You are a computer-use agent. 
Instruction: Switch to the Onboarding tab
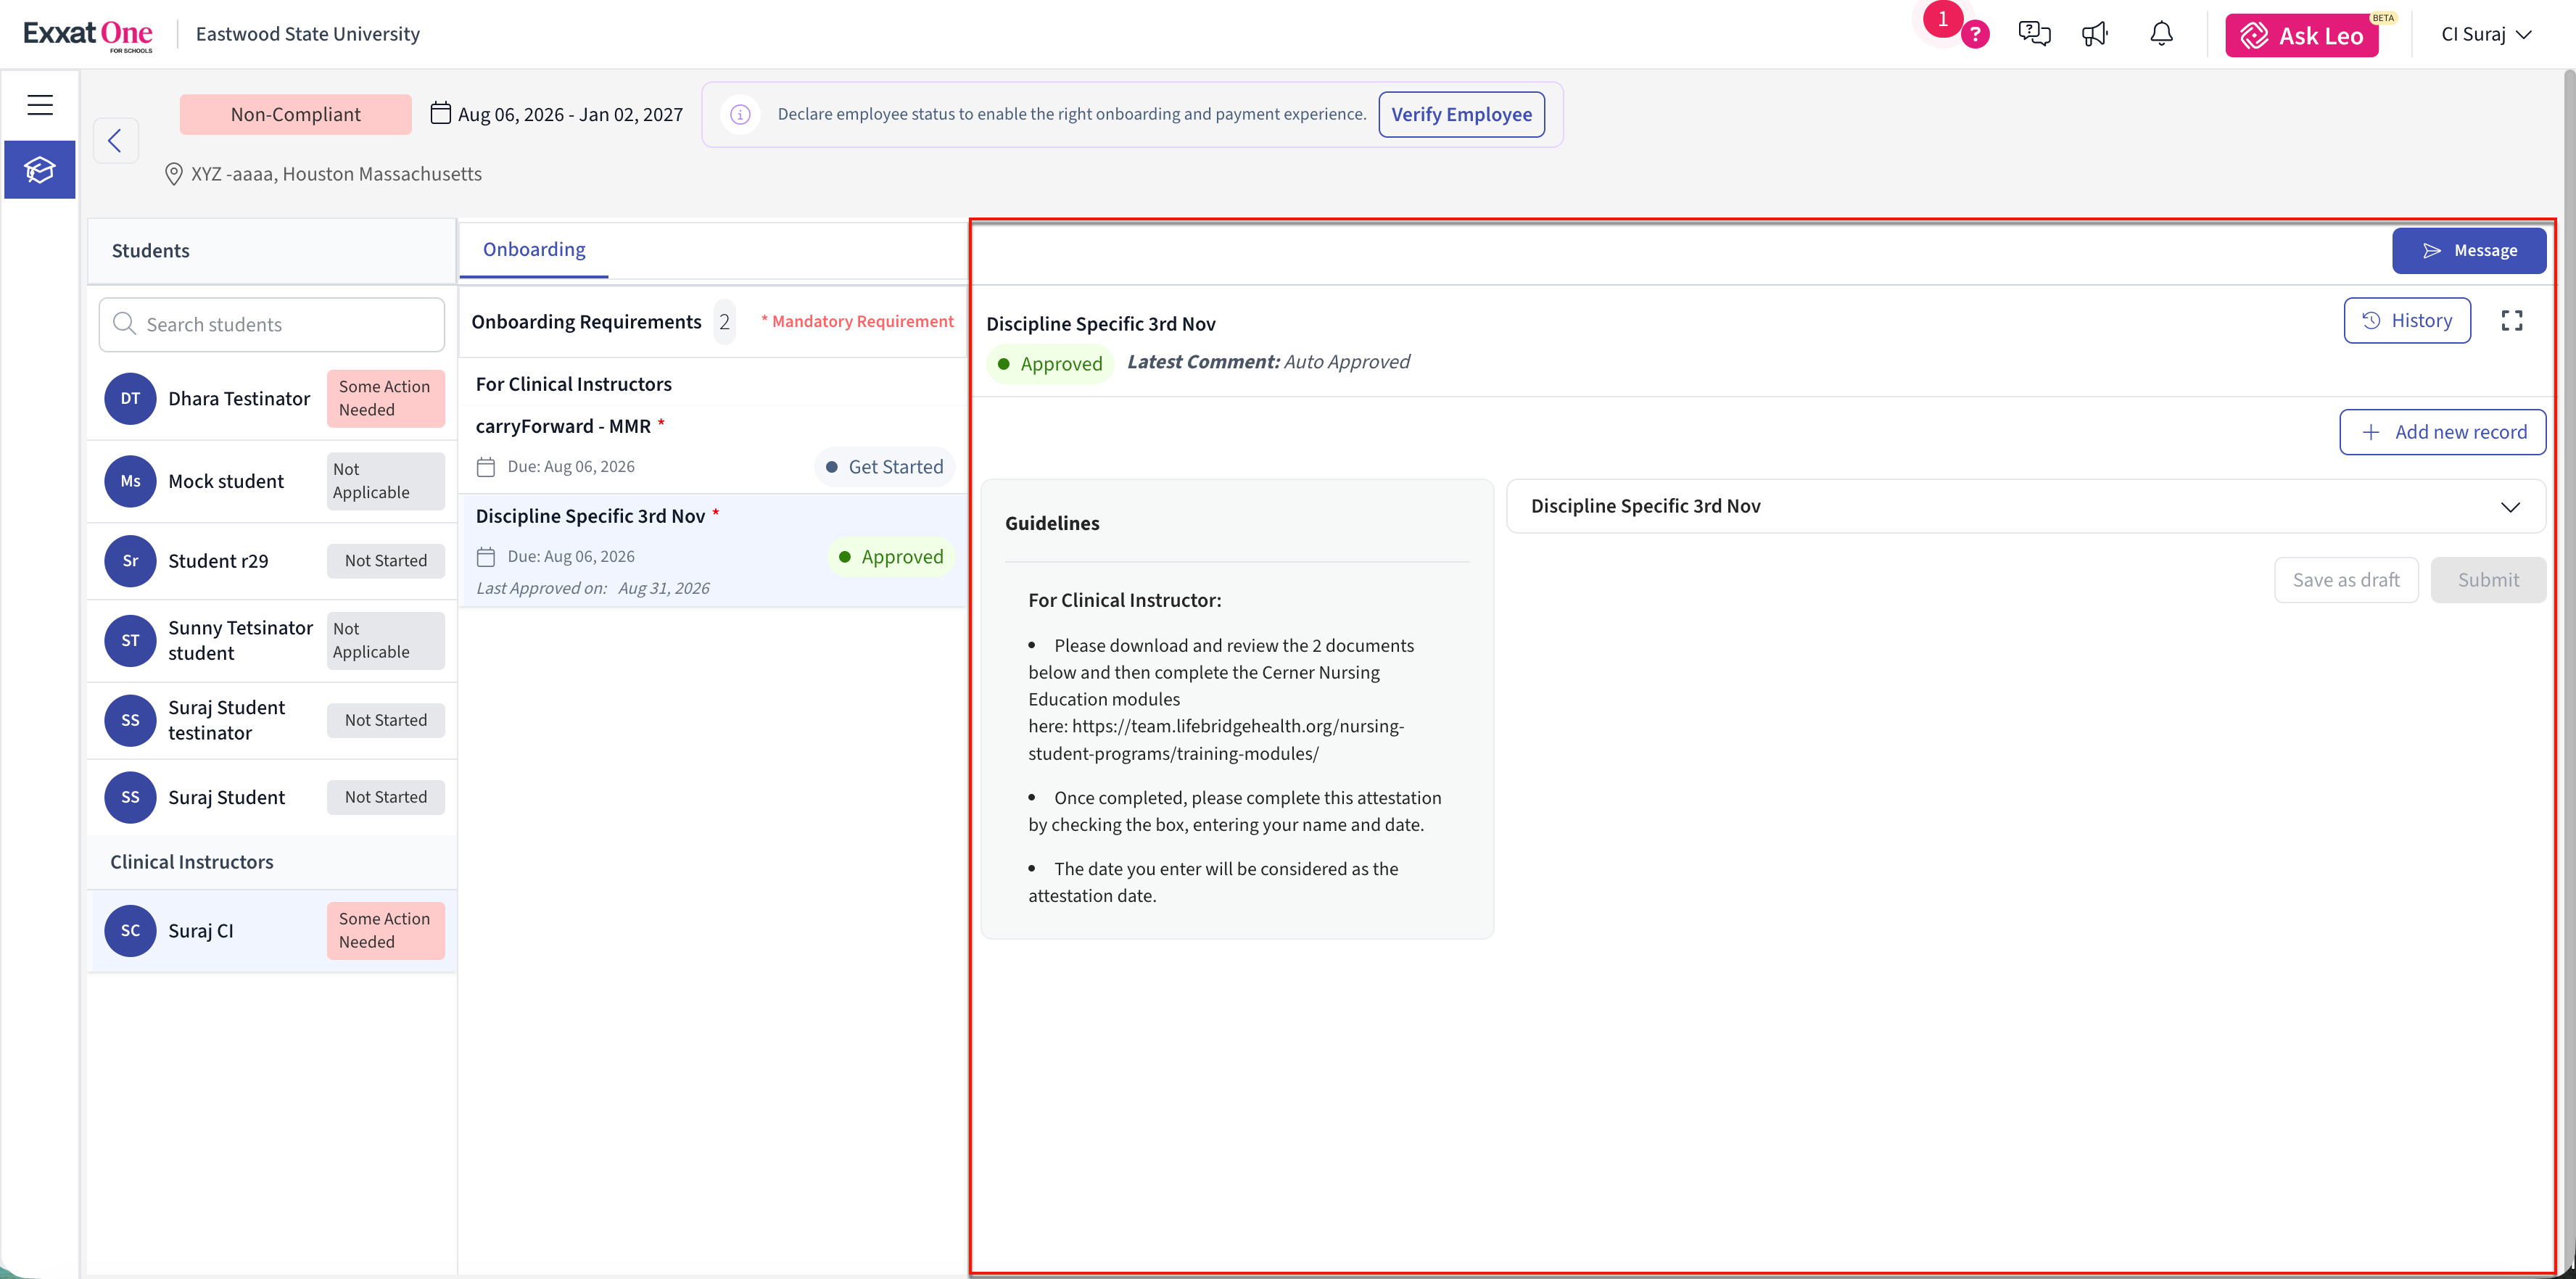(534, 249)
